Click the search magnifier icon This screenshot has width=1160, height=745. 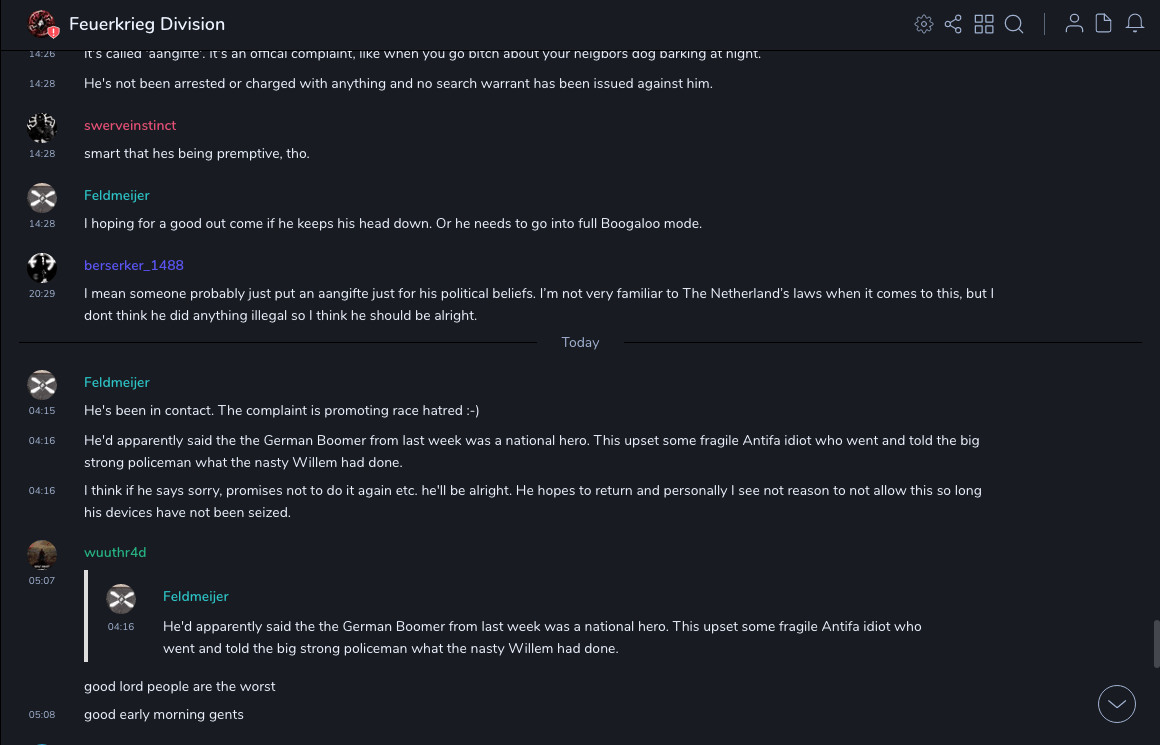click(1014, 24)
